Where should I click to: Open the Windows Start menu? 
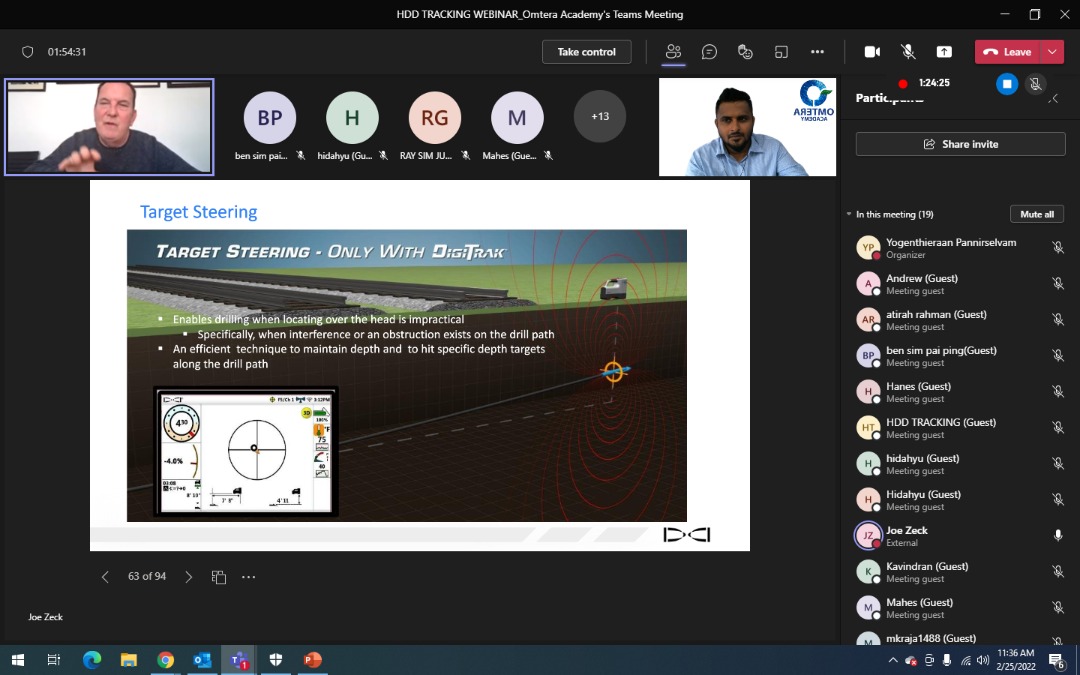[18, 660]
